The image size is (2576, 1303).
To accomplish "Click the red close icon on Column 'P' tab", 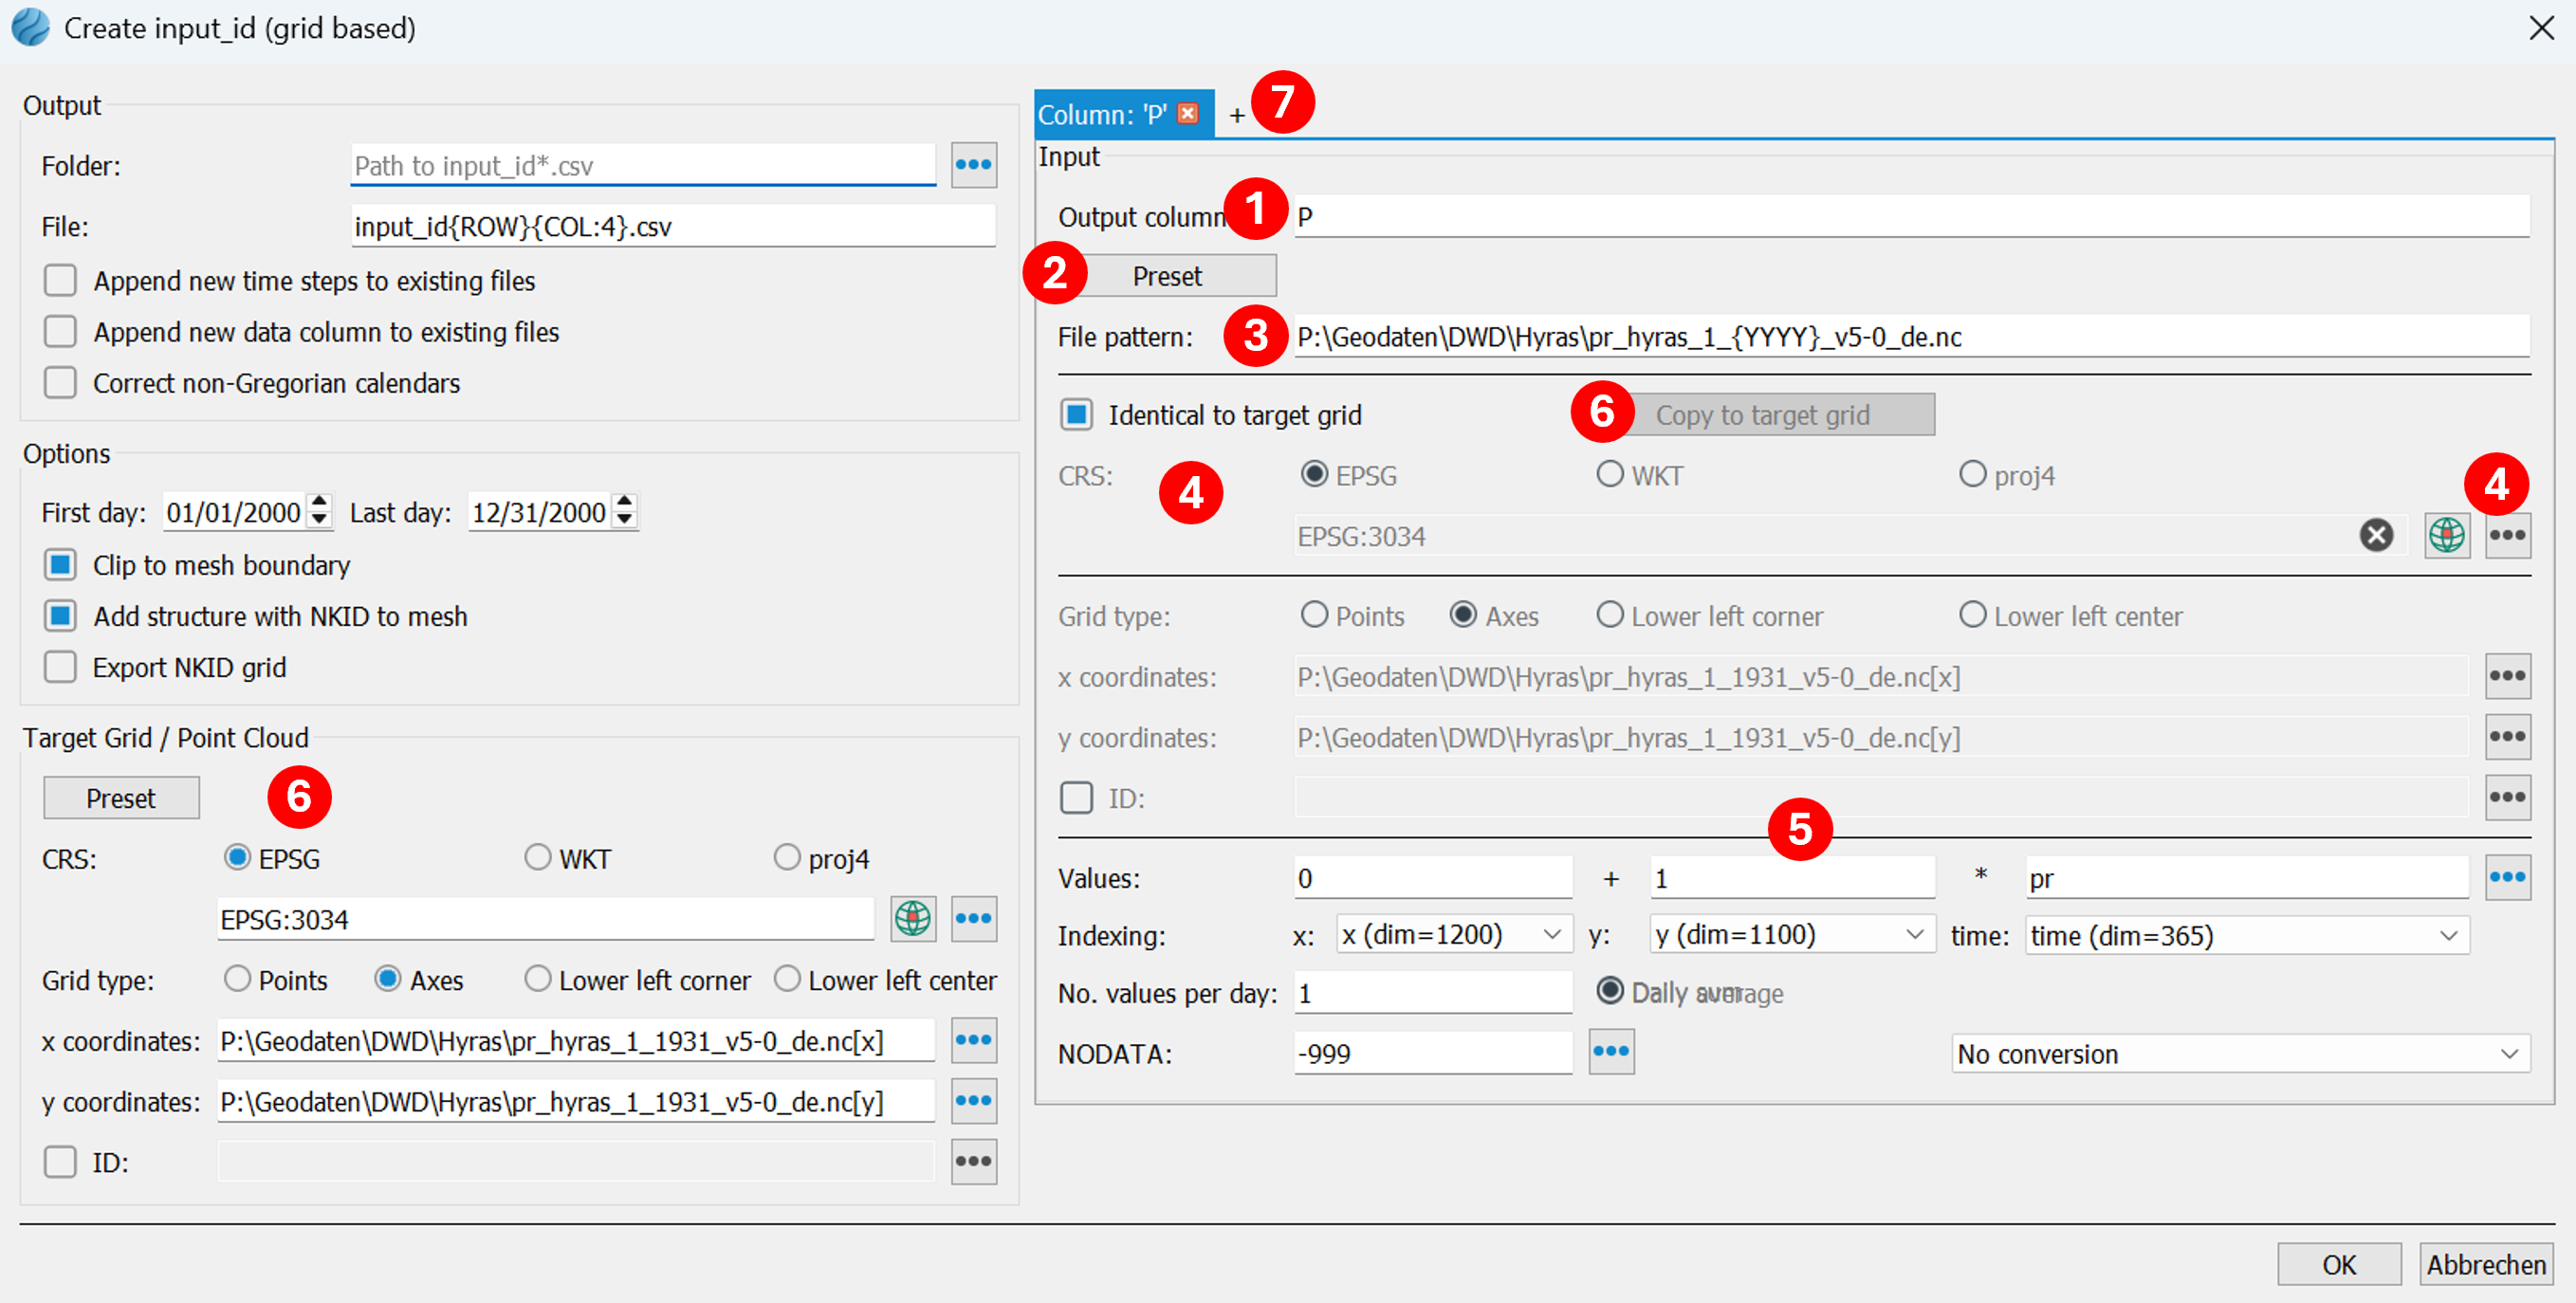I will click(1188, 113).
